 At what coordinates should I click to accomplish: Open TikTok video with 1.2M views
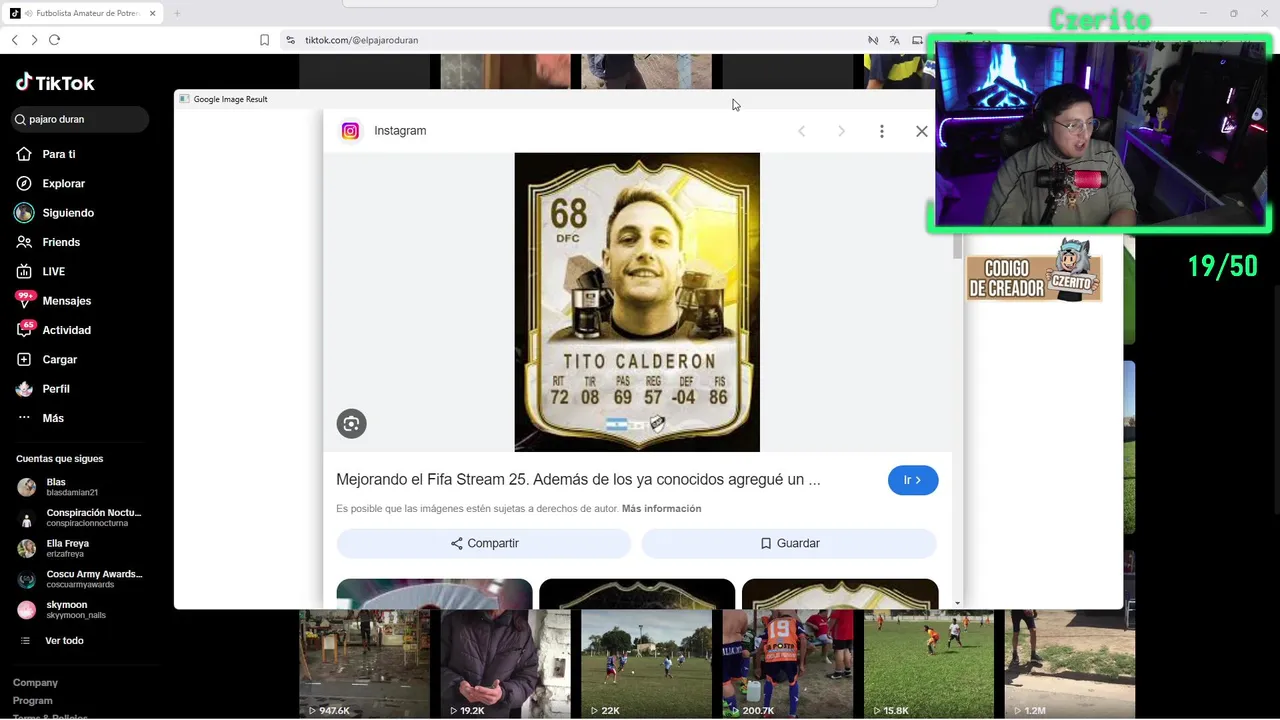1070,665
